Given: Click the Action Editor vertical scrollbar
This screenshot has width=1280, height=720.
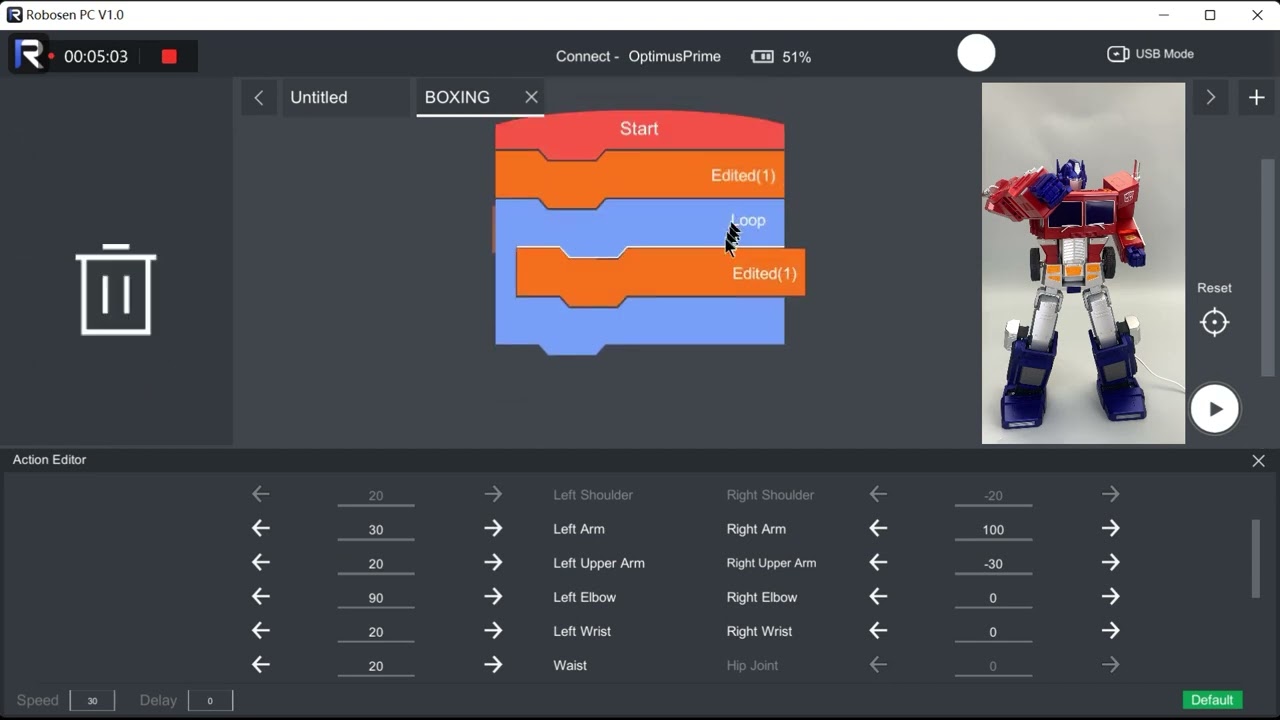Looking at the screenshot, I should pos(1256,559).
